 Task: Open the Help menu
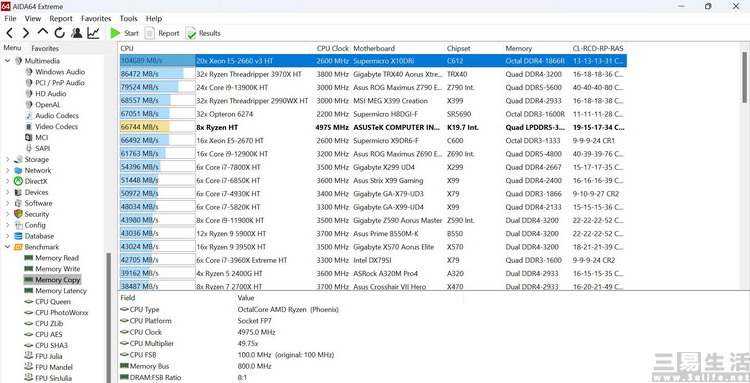pos(154,19)
